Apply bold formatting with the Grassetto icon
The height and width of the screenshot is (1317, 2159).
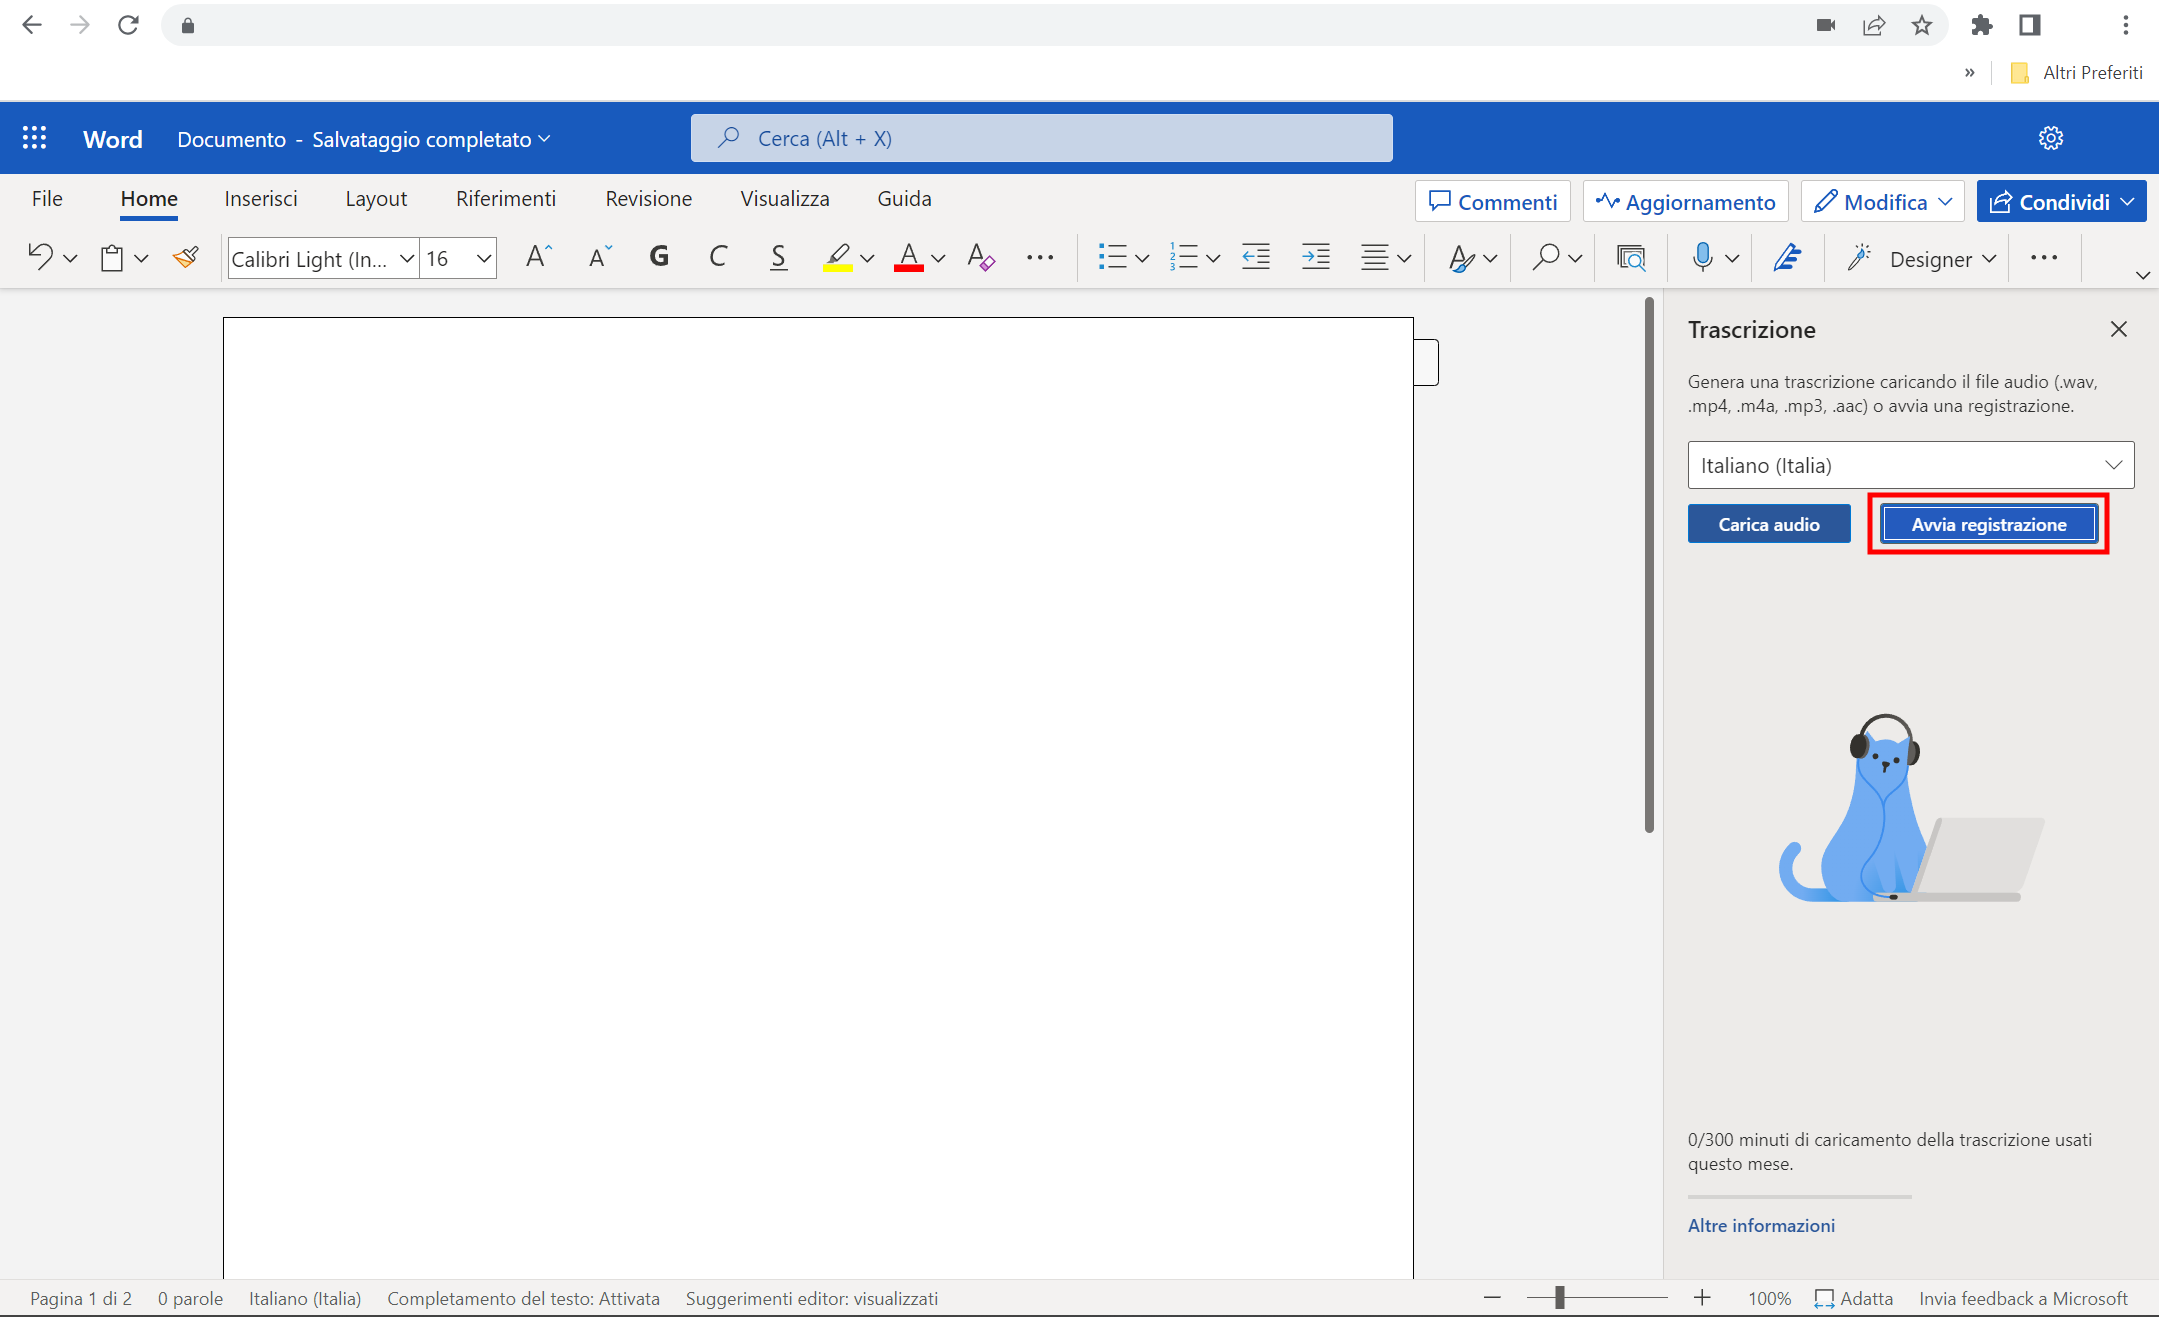coord(659,257)
